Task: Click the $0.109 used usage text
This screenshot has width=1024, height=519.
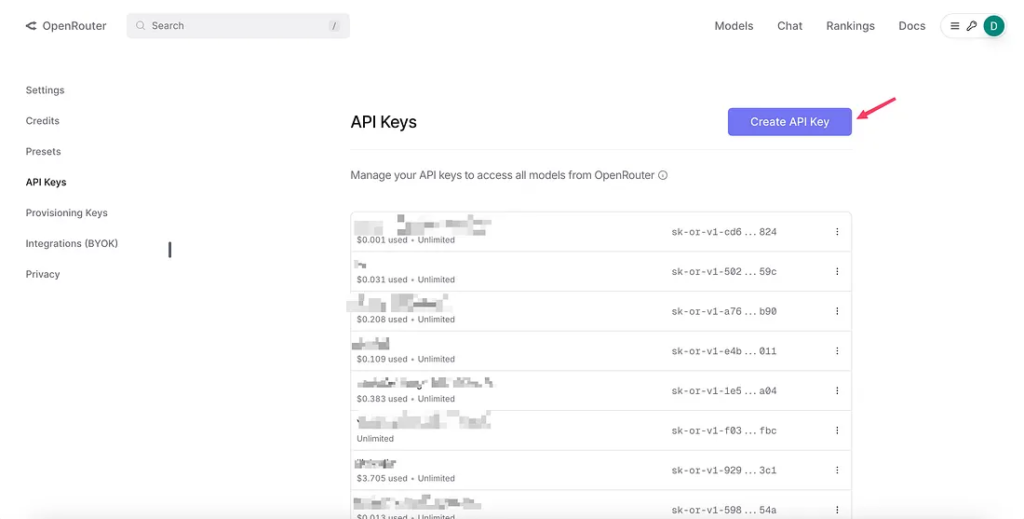Action: (x=382, y=359)
